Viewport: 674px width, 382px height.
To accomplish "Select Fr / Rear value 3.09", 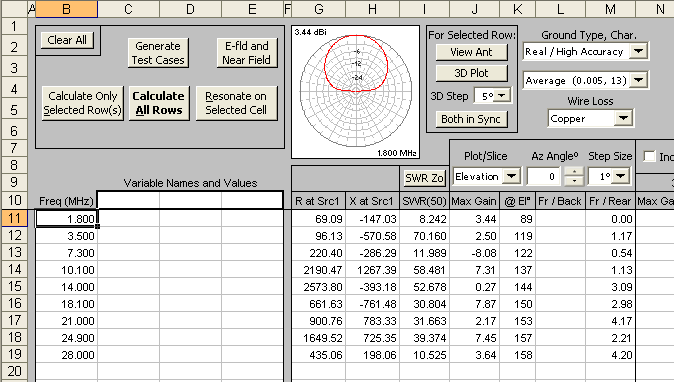I will click(610, 287).
